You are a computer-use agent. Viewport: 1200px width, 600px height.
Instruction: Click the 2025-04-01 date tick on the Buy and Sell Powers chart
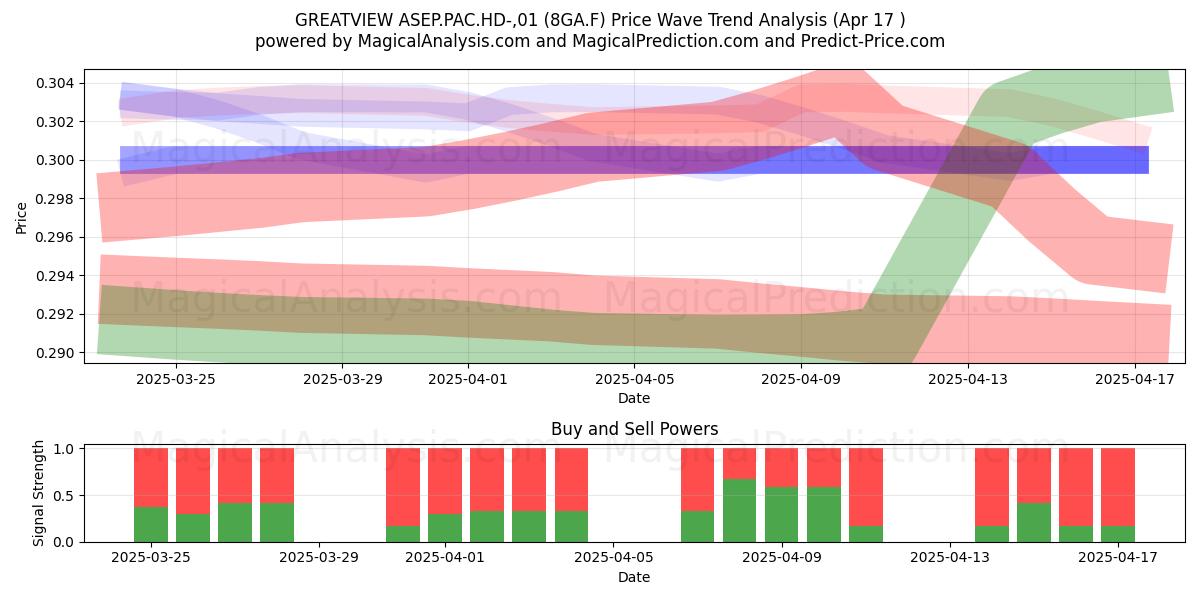point(445,558)
